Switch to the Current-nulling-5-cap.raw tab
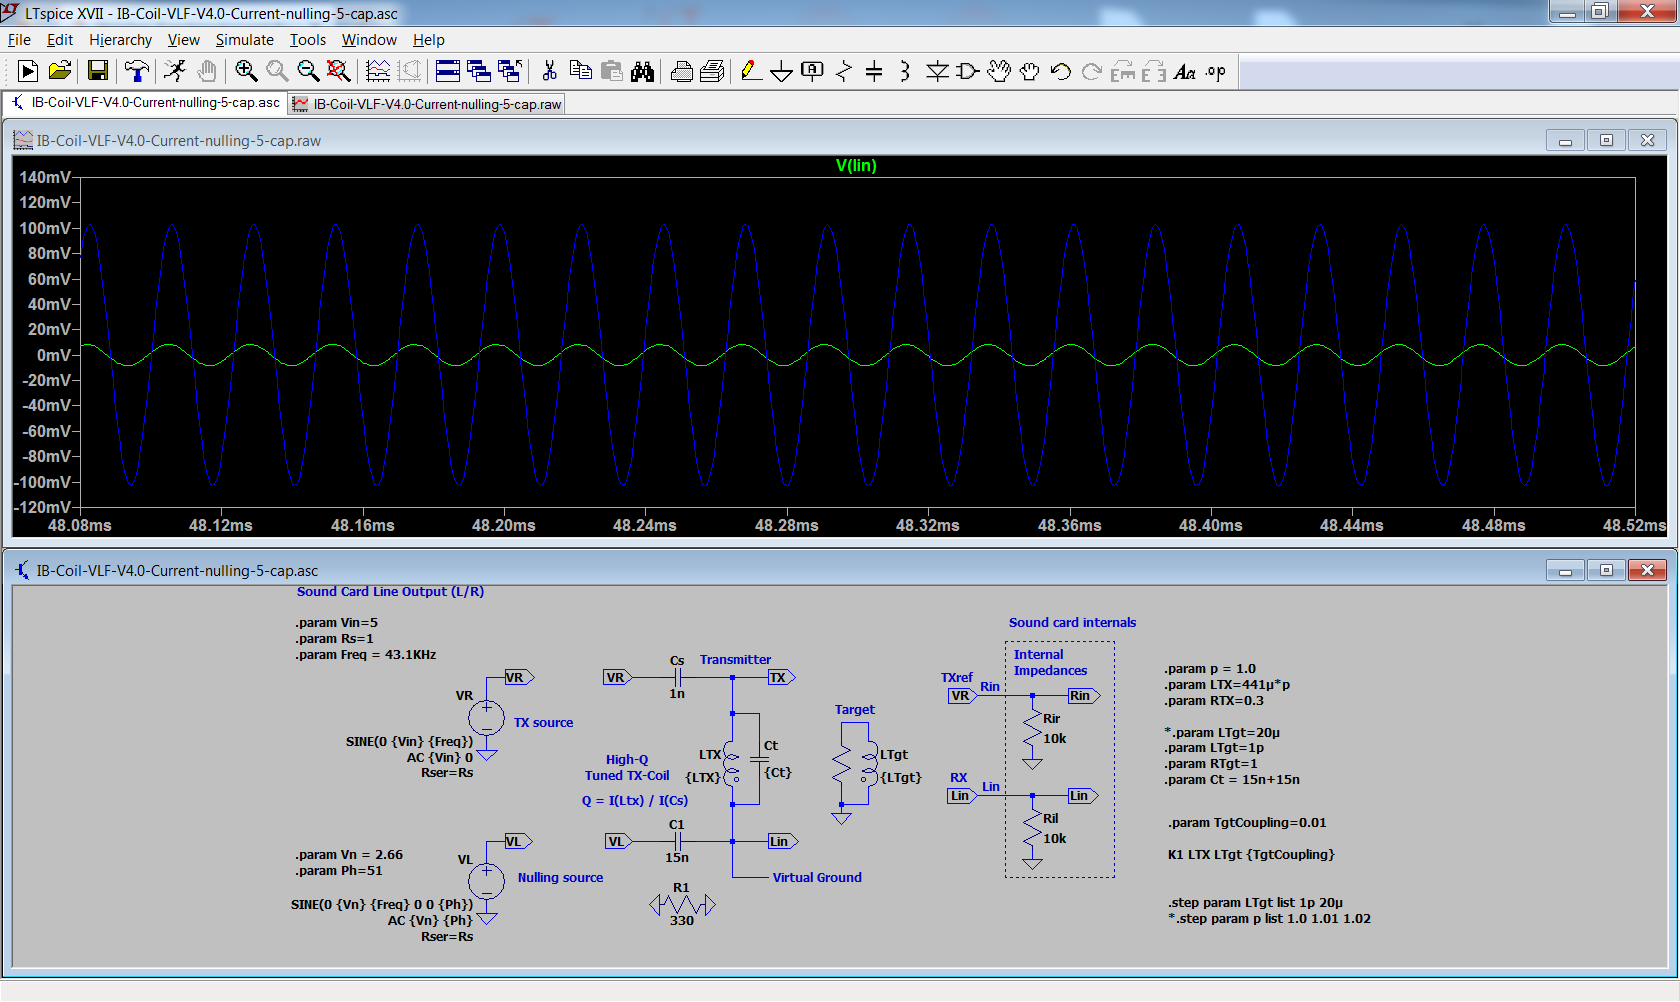1680x1002 pixels. click(427, 104)
